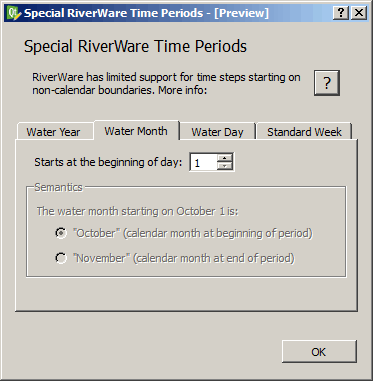Click the Semantics group box label

(58, 187)
